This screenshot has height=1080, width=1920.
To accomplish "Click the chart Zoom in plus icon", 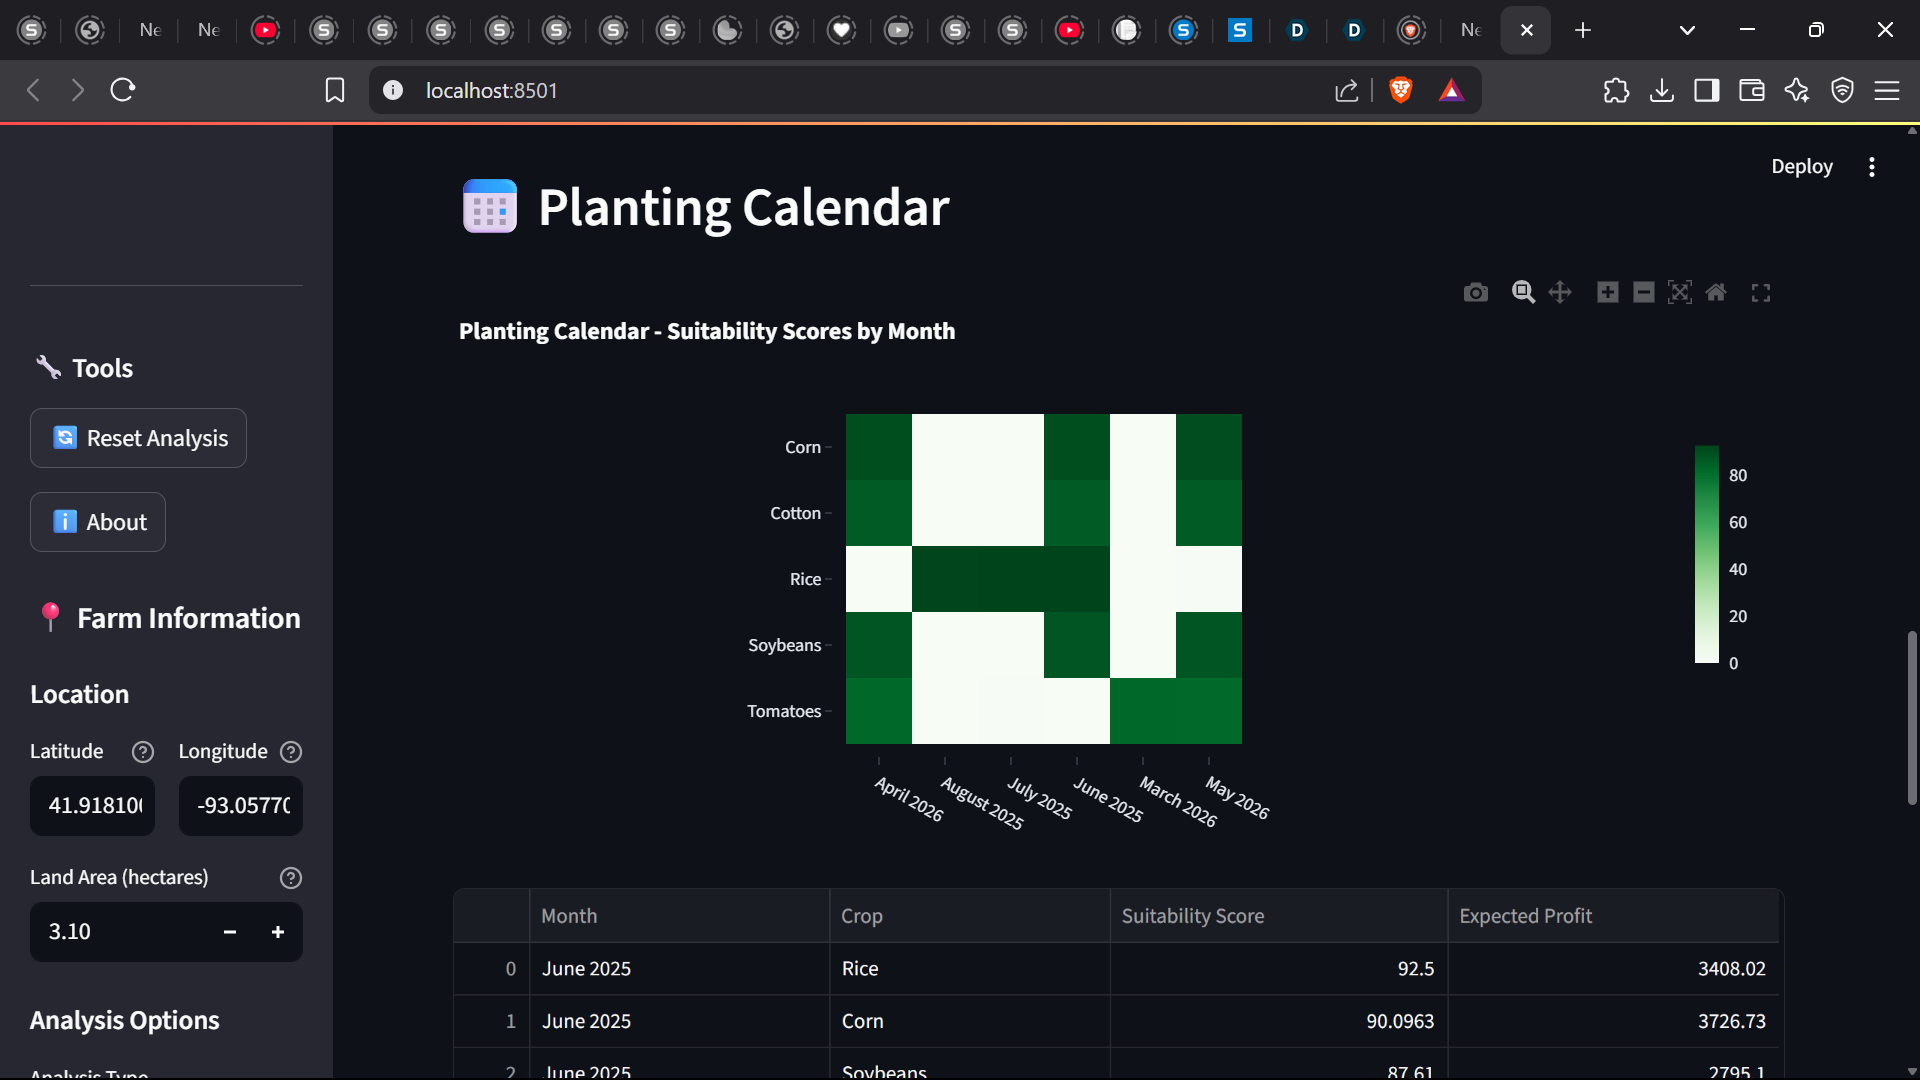I will [x=1607, y=292].
